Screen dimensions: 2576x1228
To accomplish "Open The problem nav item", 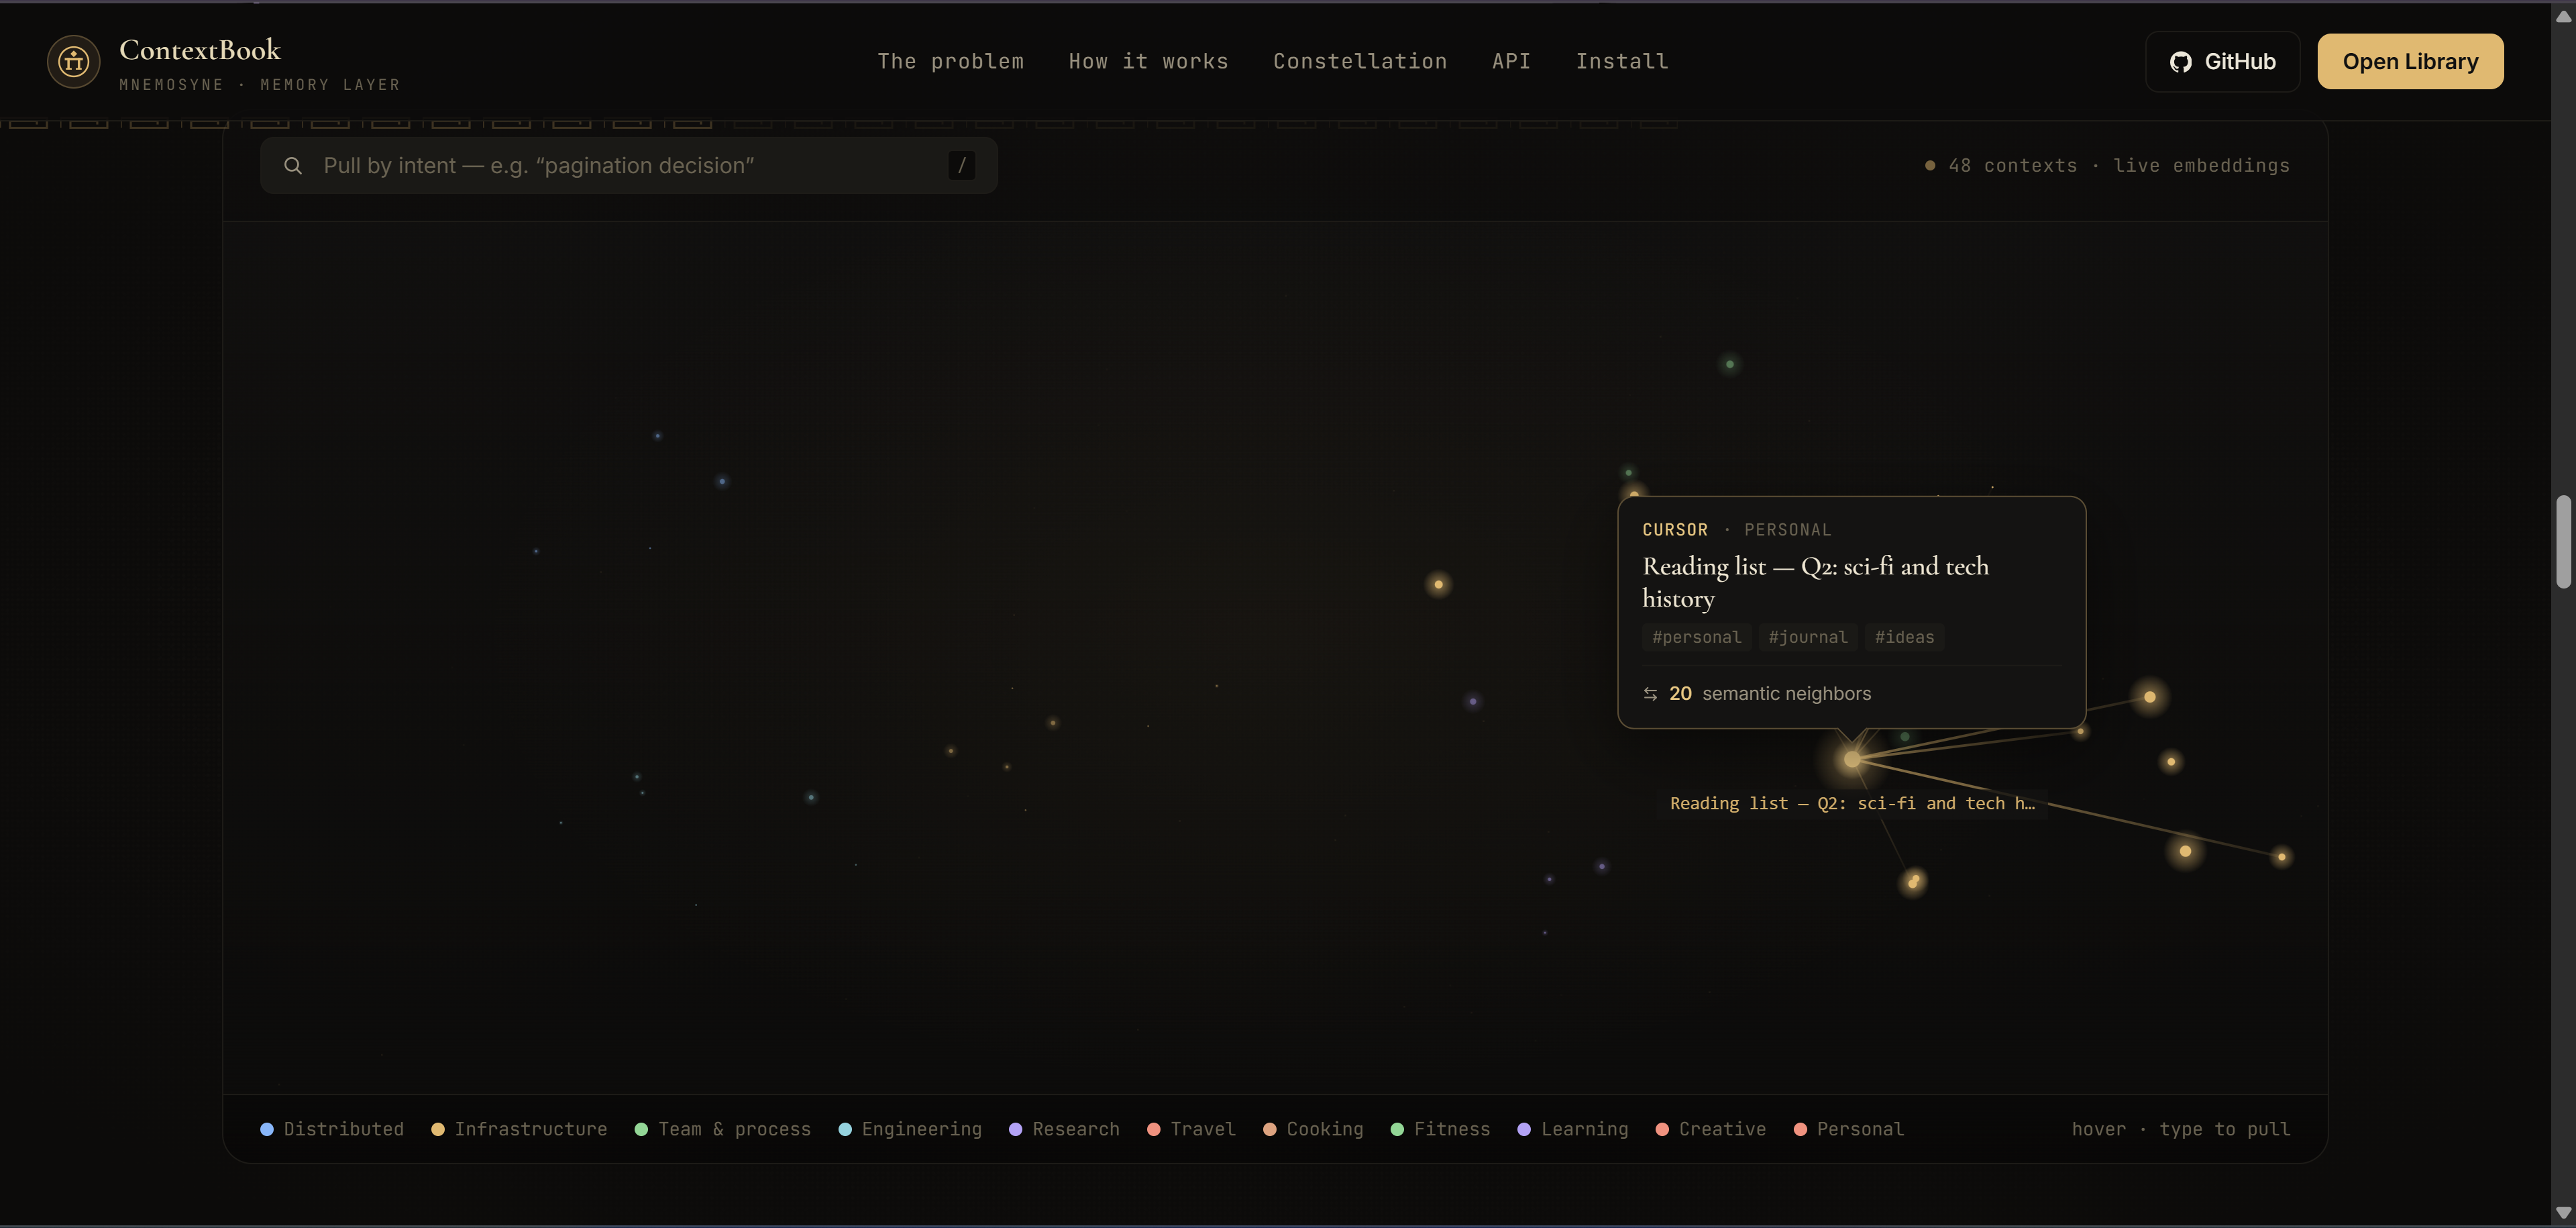I will click(950, 61).
